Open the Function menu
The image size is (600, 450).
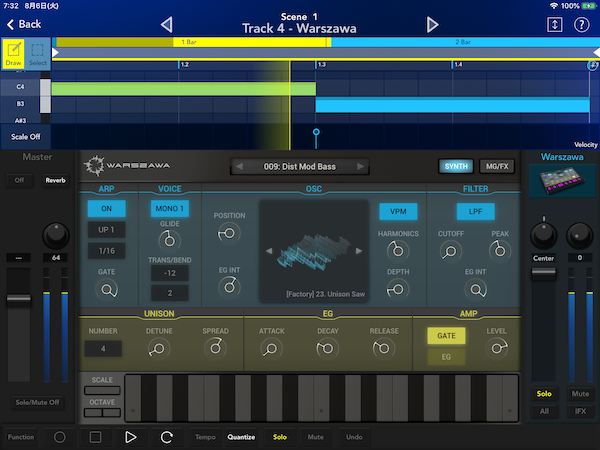21,437
